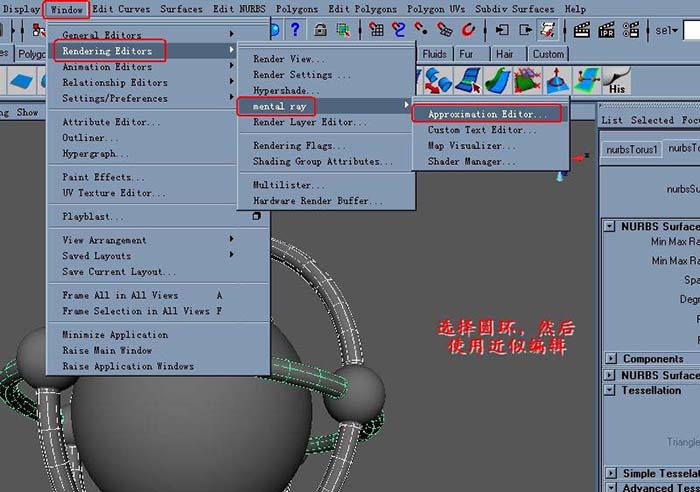Click the blue NURBS plane shelf icon
This screenshot has width=700, height=492.
tap(21, 81)
